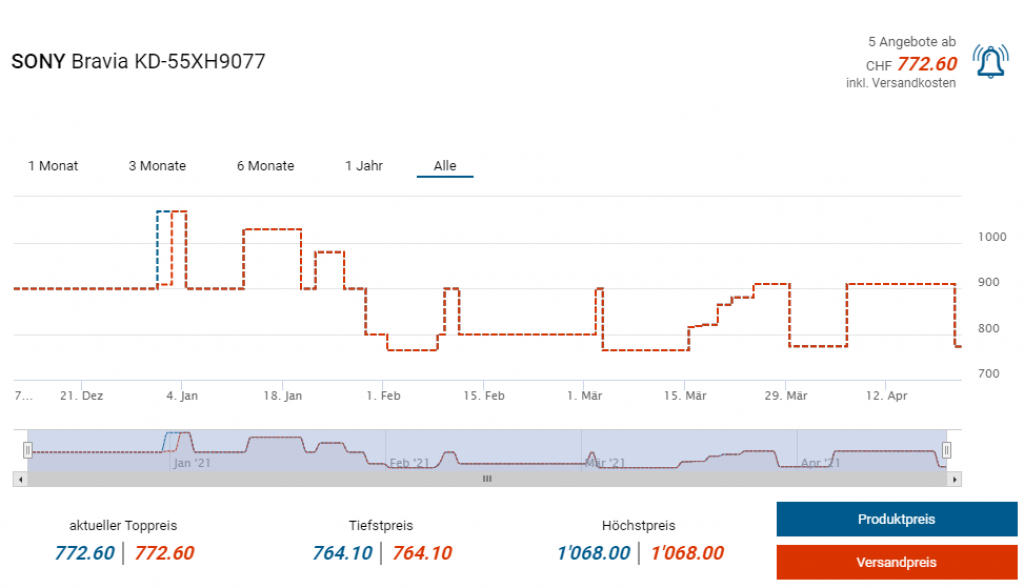Click inkl. Versandkosten label
The height and width of the screenshot is (588, 1024).
(901, 83)
